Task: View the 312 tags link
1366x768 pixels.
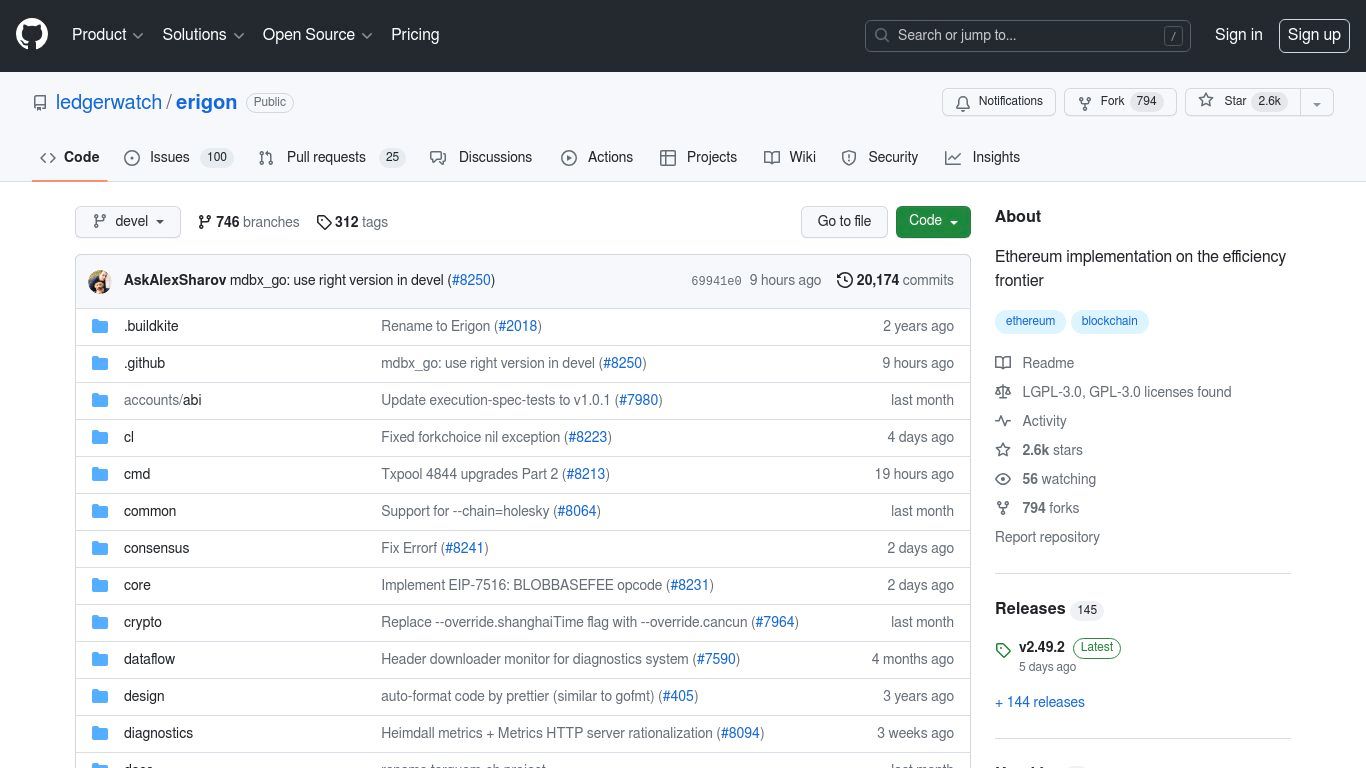Action: [352, 222]
